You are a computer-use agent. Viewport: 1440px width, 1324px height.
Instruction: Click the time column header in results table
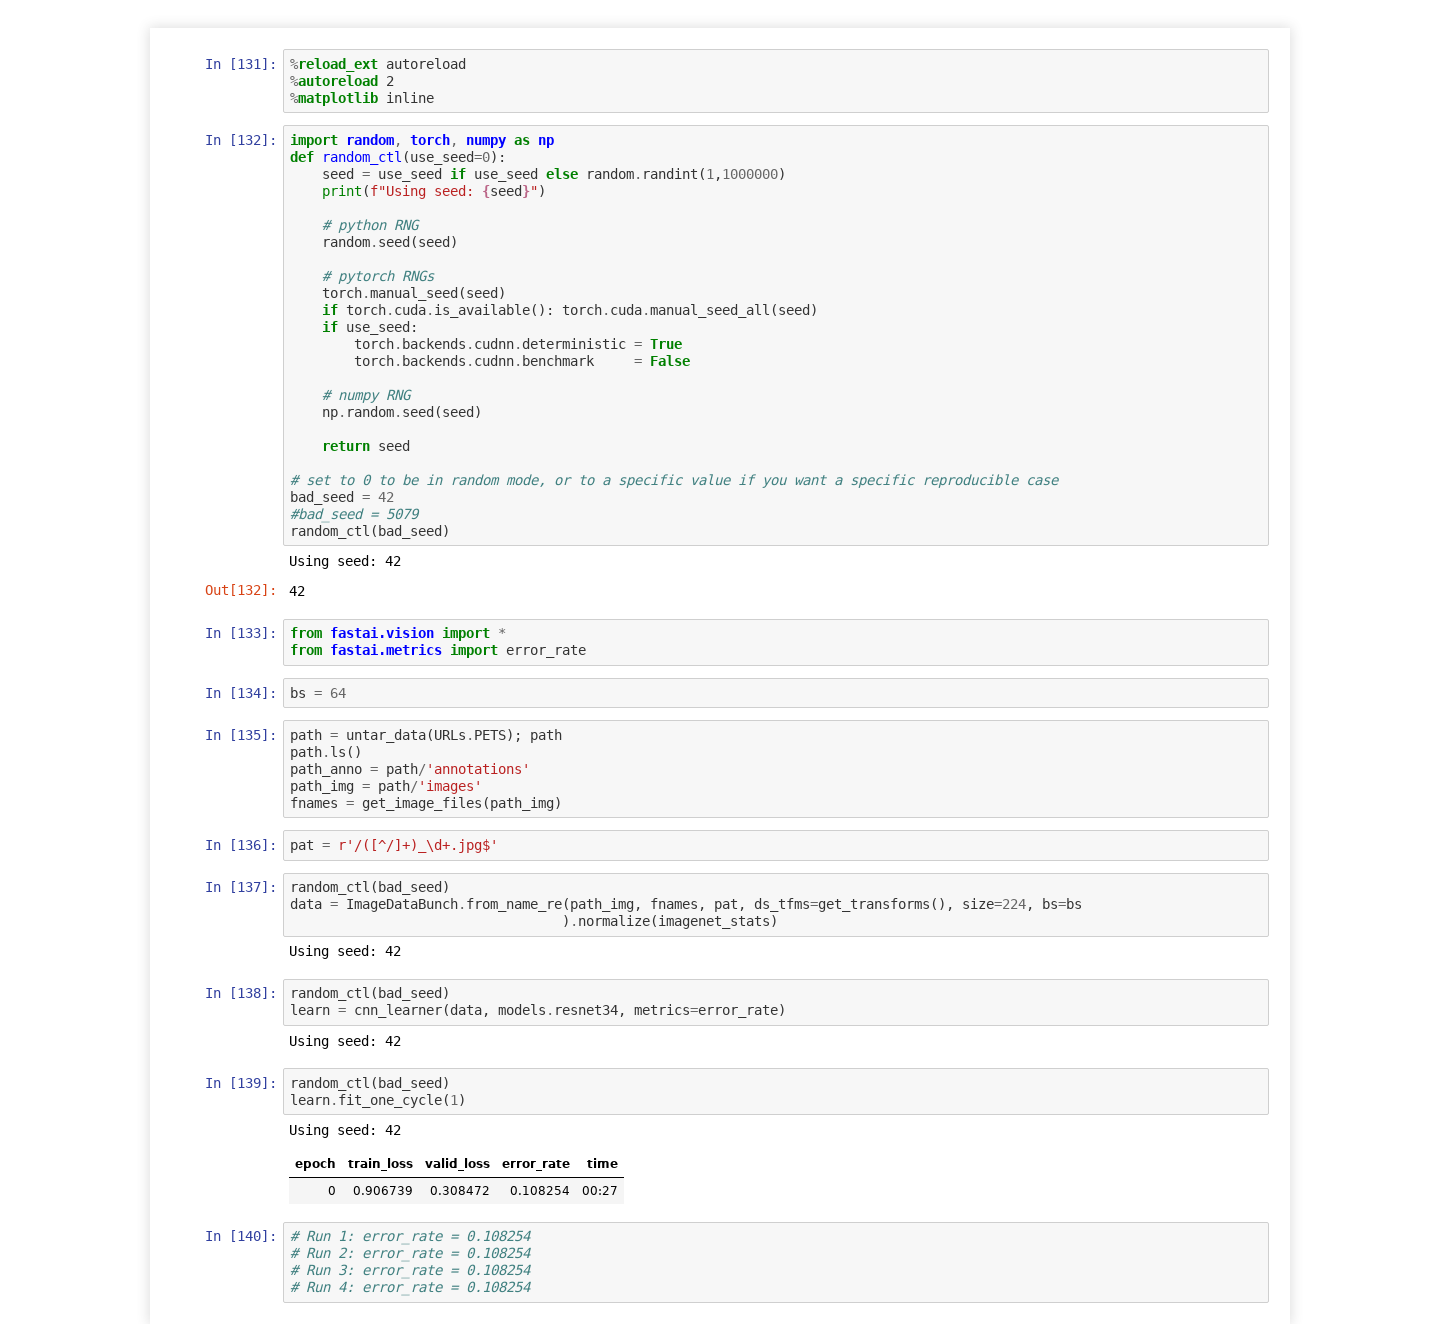[601, 1163]
